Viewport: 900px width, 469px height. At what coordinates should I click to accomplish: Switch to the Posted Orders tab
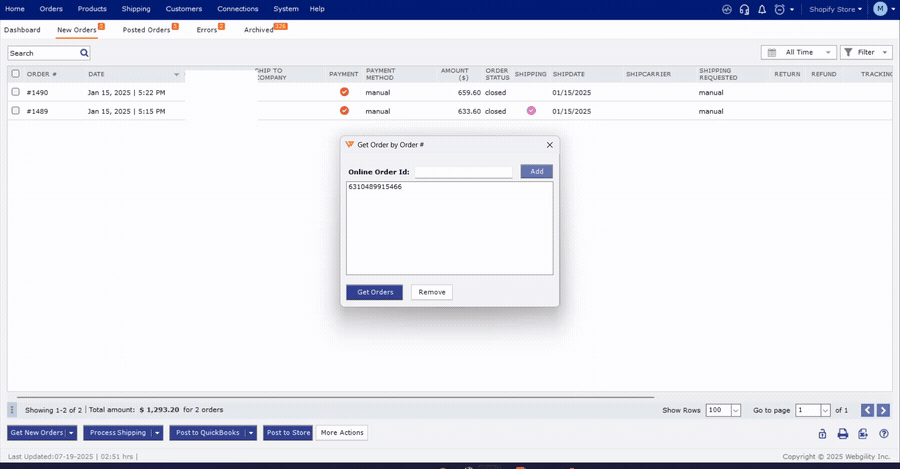click(x=146, y=30)
